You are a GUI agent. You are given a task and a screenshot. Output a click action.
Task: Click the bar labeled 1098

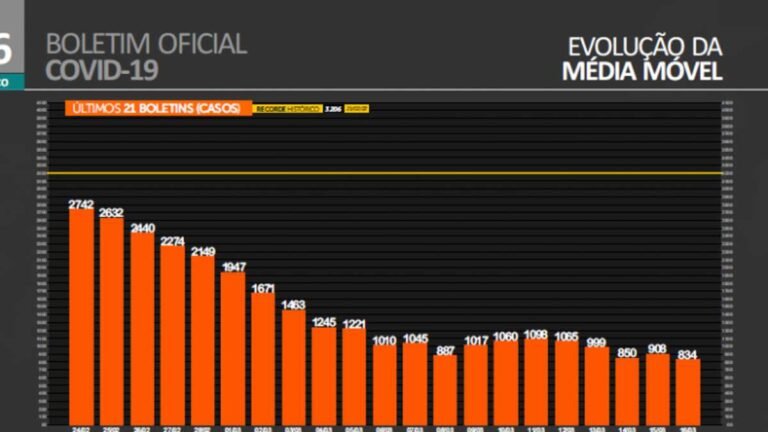pos(537,378)
